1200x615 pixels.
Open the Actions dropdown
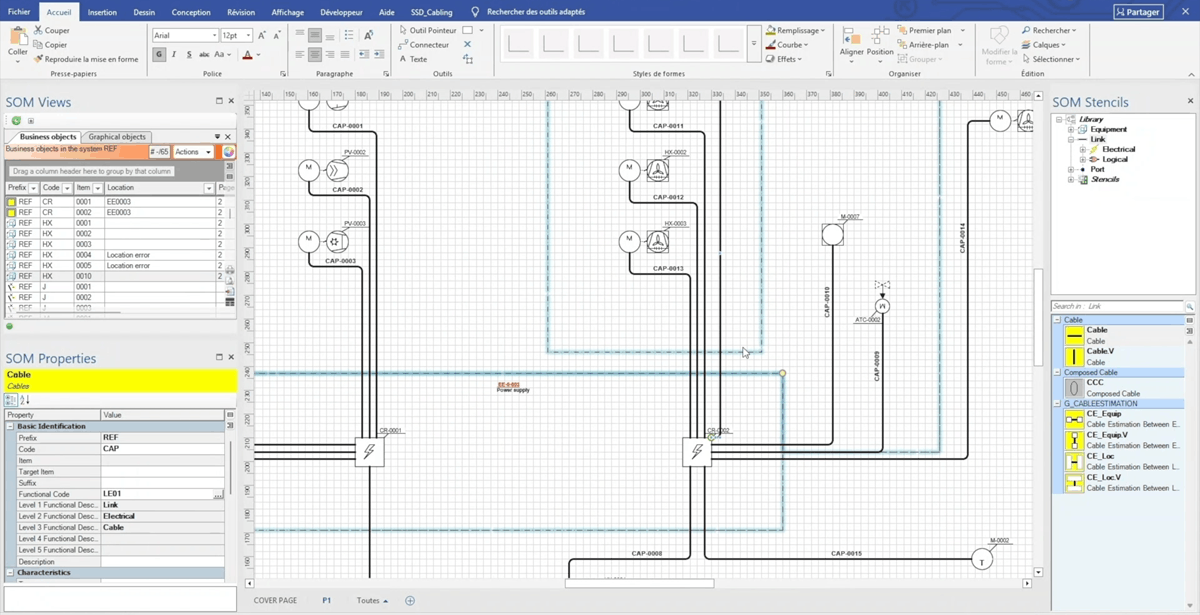193,152
